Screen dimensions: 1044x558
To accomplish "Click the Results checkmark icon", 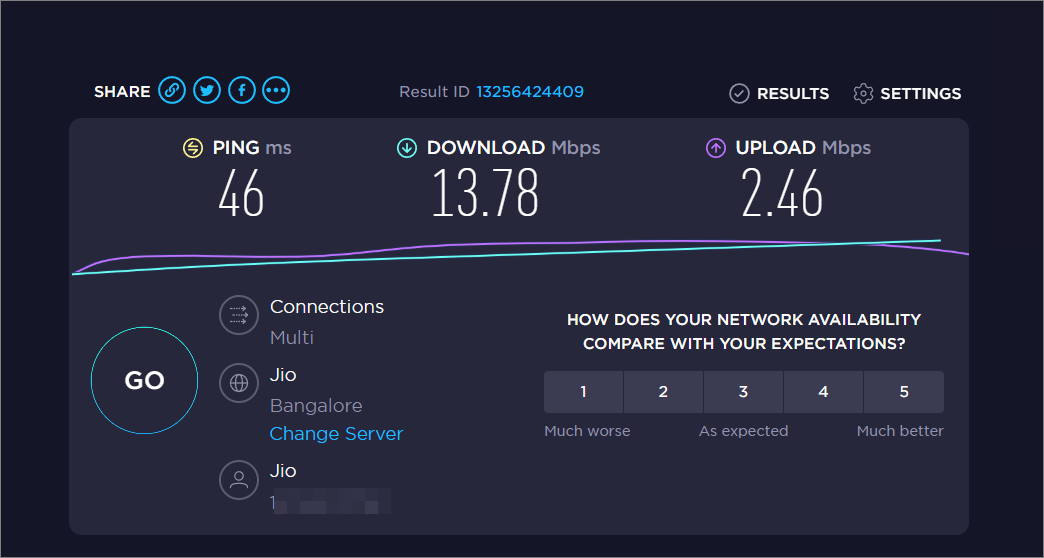I will (739, 94).
